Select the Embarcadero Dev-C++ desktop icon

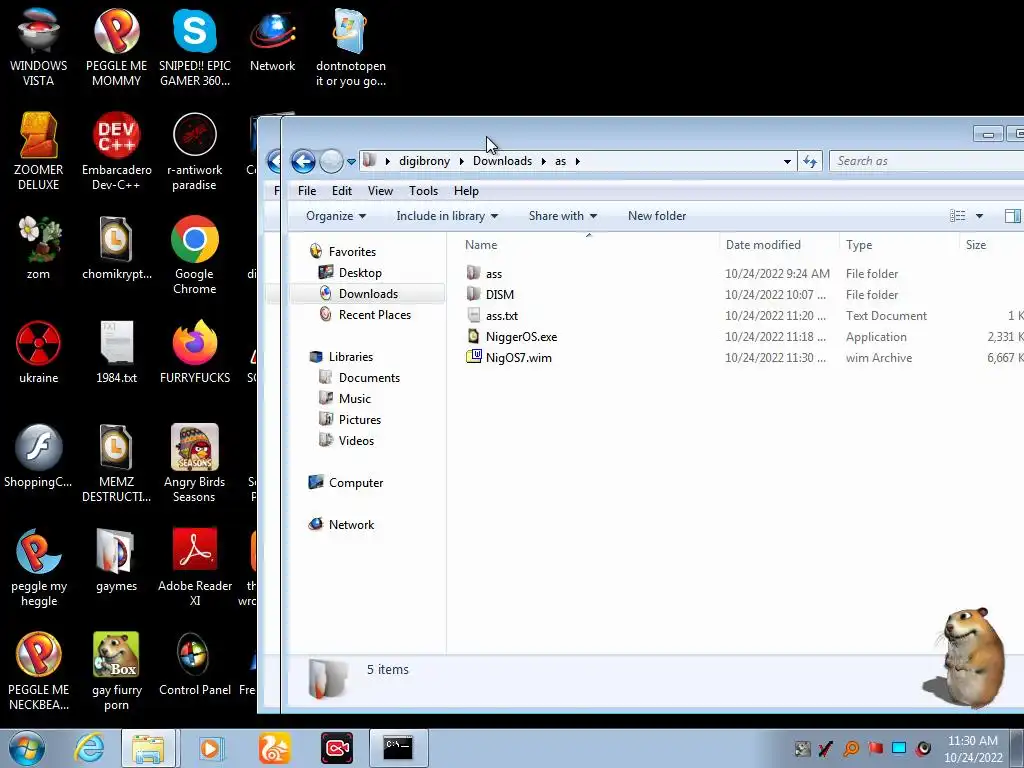[x=116, y=152]
